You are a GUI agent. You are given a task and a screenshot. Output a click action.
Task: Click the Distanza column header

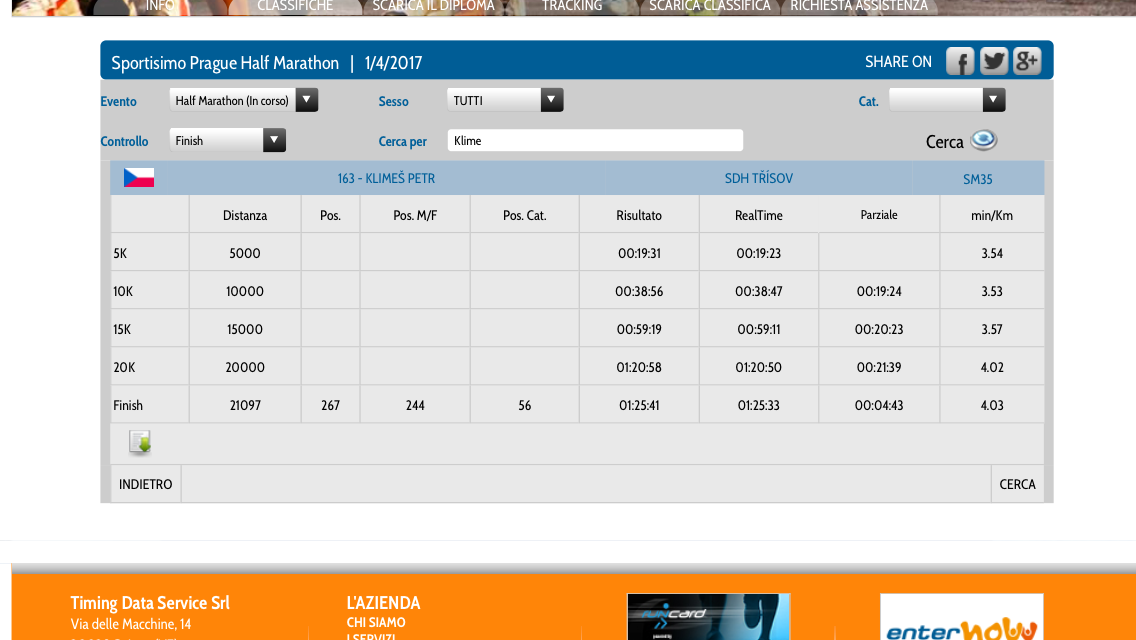[245, 215]
